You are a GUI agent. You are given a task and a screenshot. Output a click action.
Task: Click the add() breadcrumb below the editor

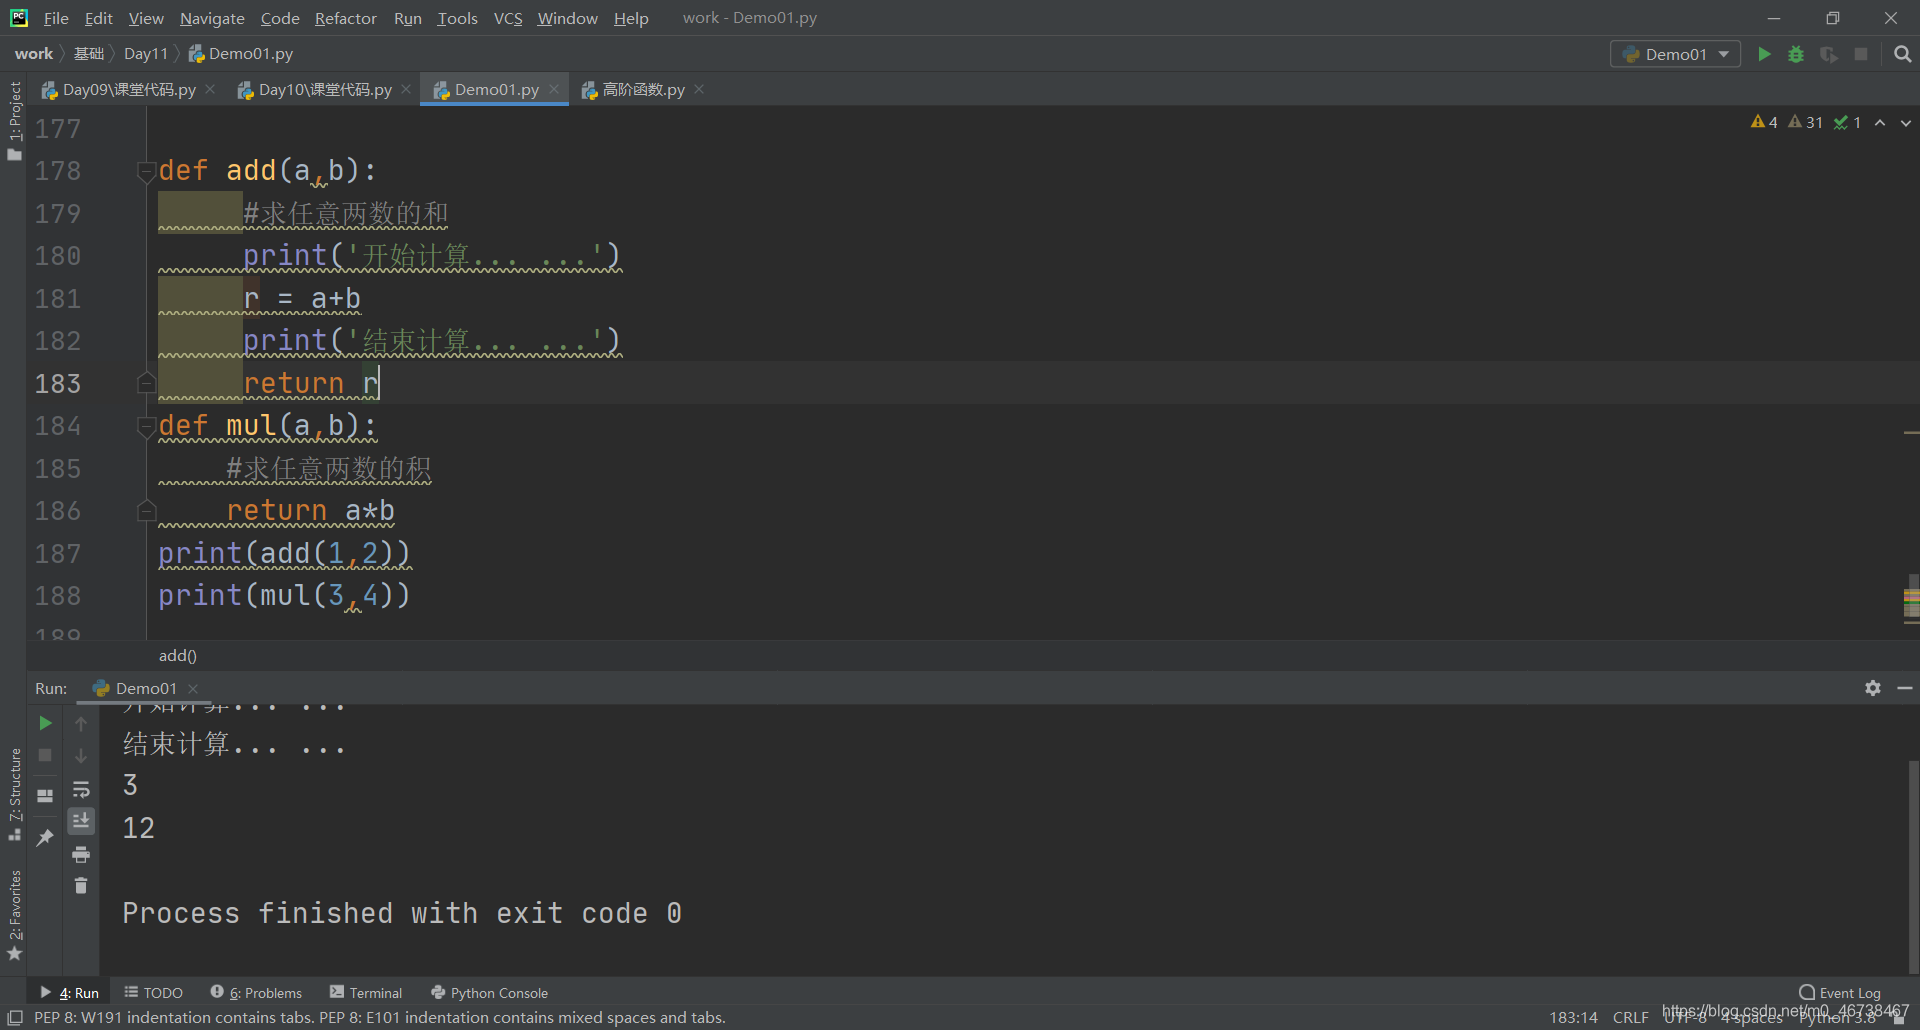178,656
